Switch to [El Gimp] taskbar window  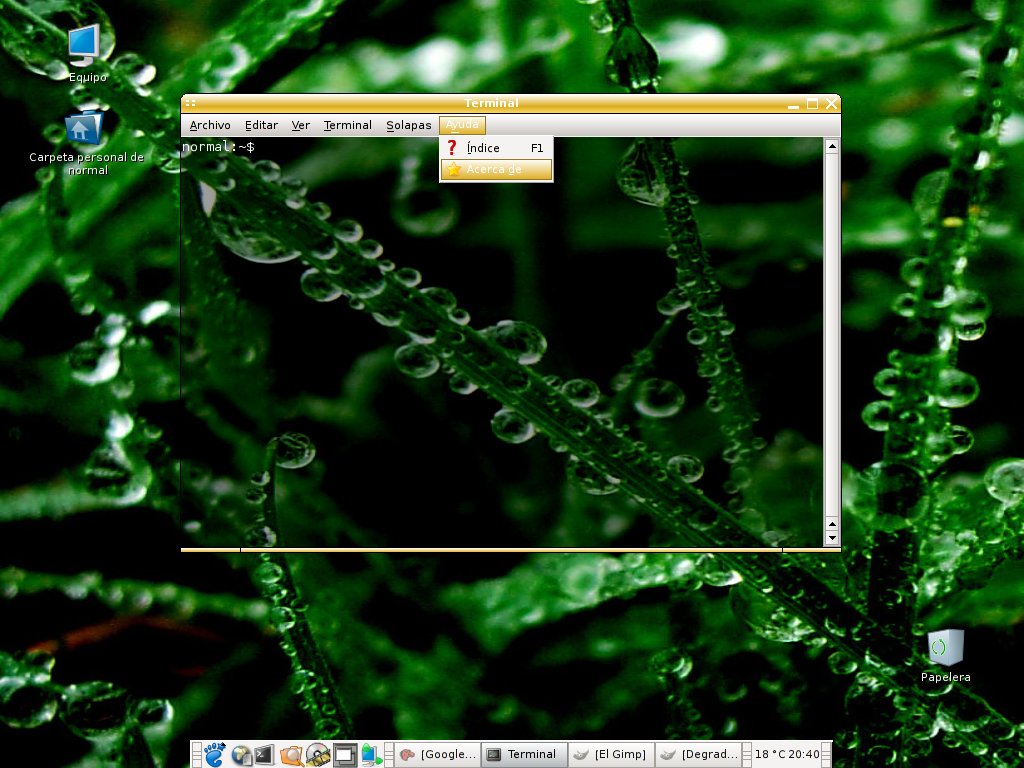611,754
